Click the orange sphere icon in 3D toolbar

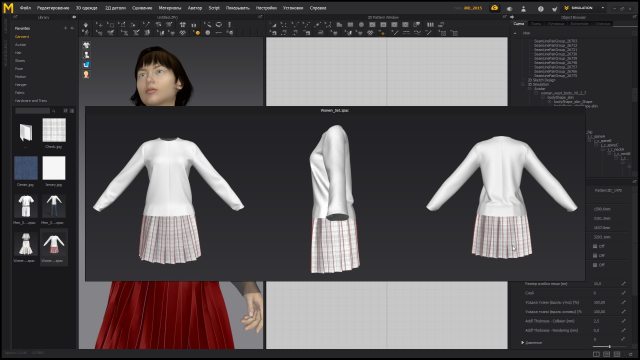click(x=198, y=33)
